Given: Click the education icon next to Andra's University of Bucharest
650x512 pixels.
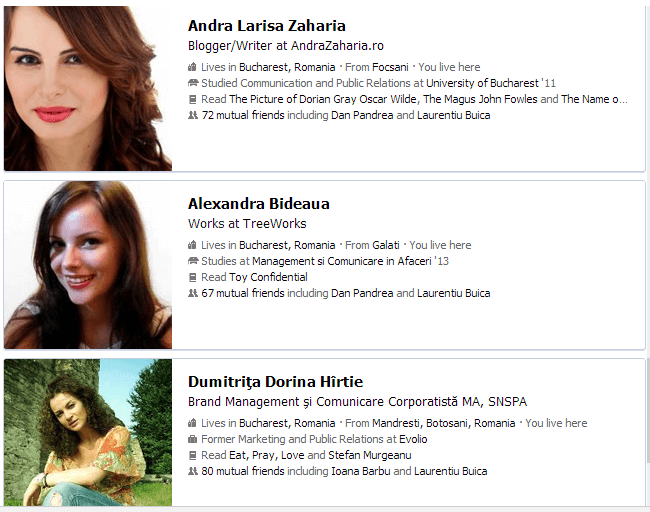Looking at the screenshot, I should click(x=193, y=83).
